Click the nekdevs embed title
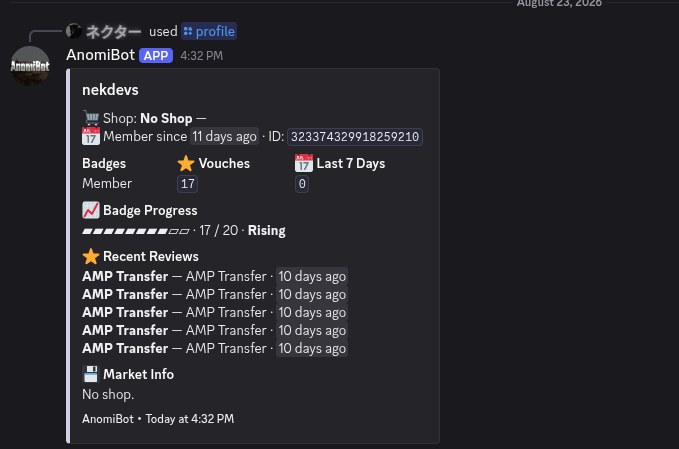This screenshot has height=449, width=679. 110,90
